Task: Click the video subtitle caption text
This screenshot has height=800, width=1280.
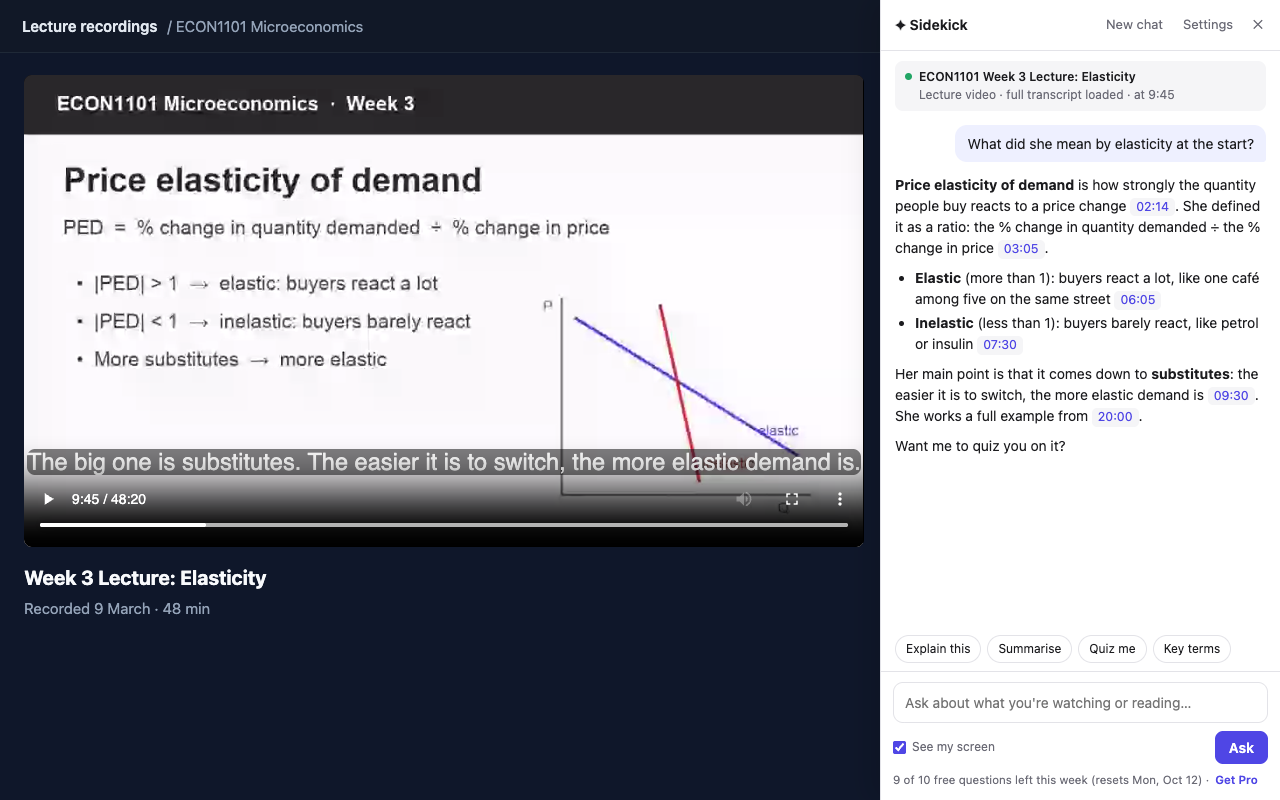Action: pos(444,462)
